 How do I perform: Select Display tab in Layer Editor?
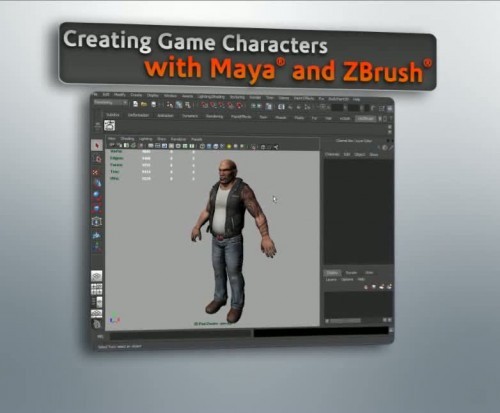point(332,273)
